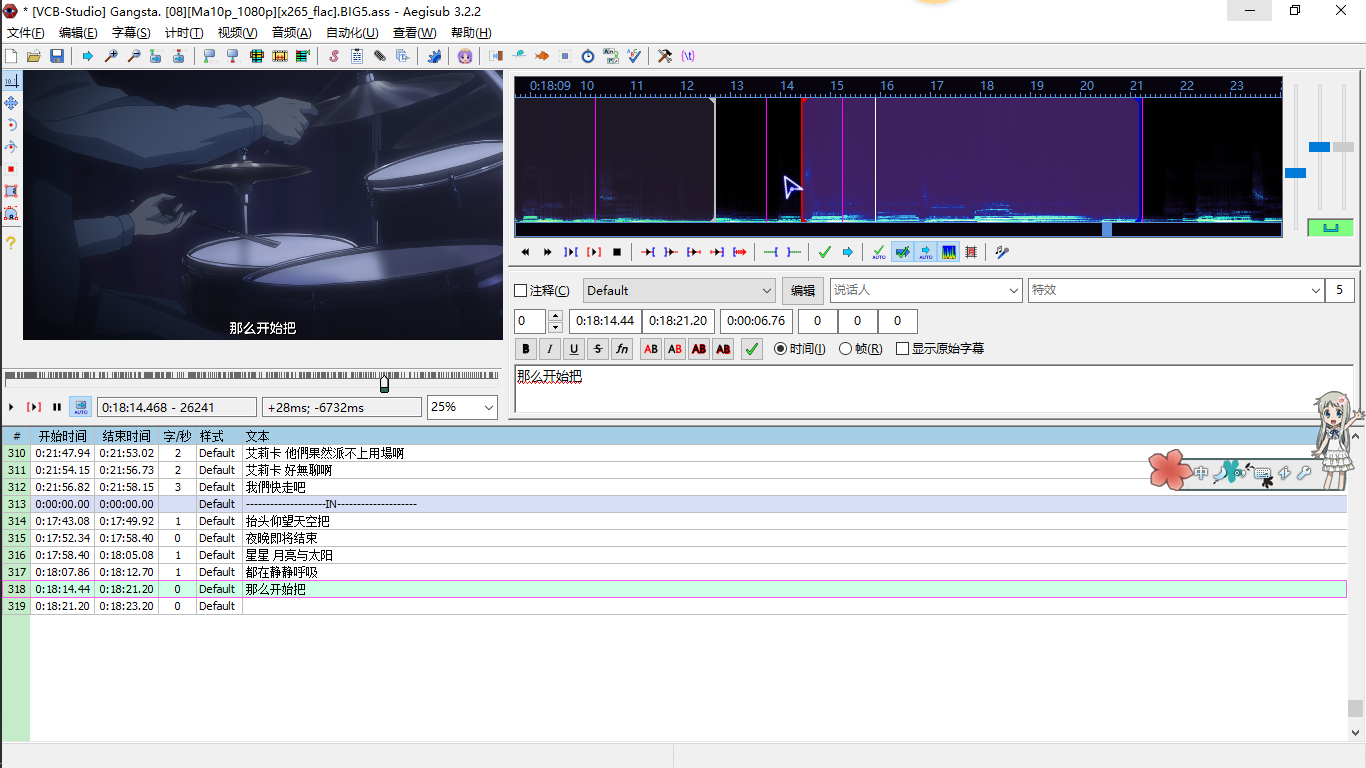Save subtitles floppy disk icon
The width and height of the screenshot is (1366, 768).
pos(56,56)
